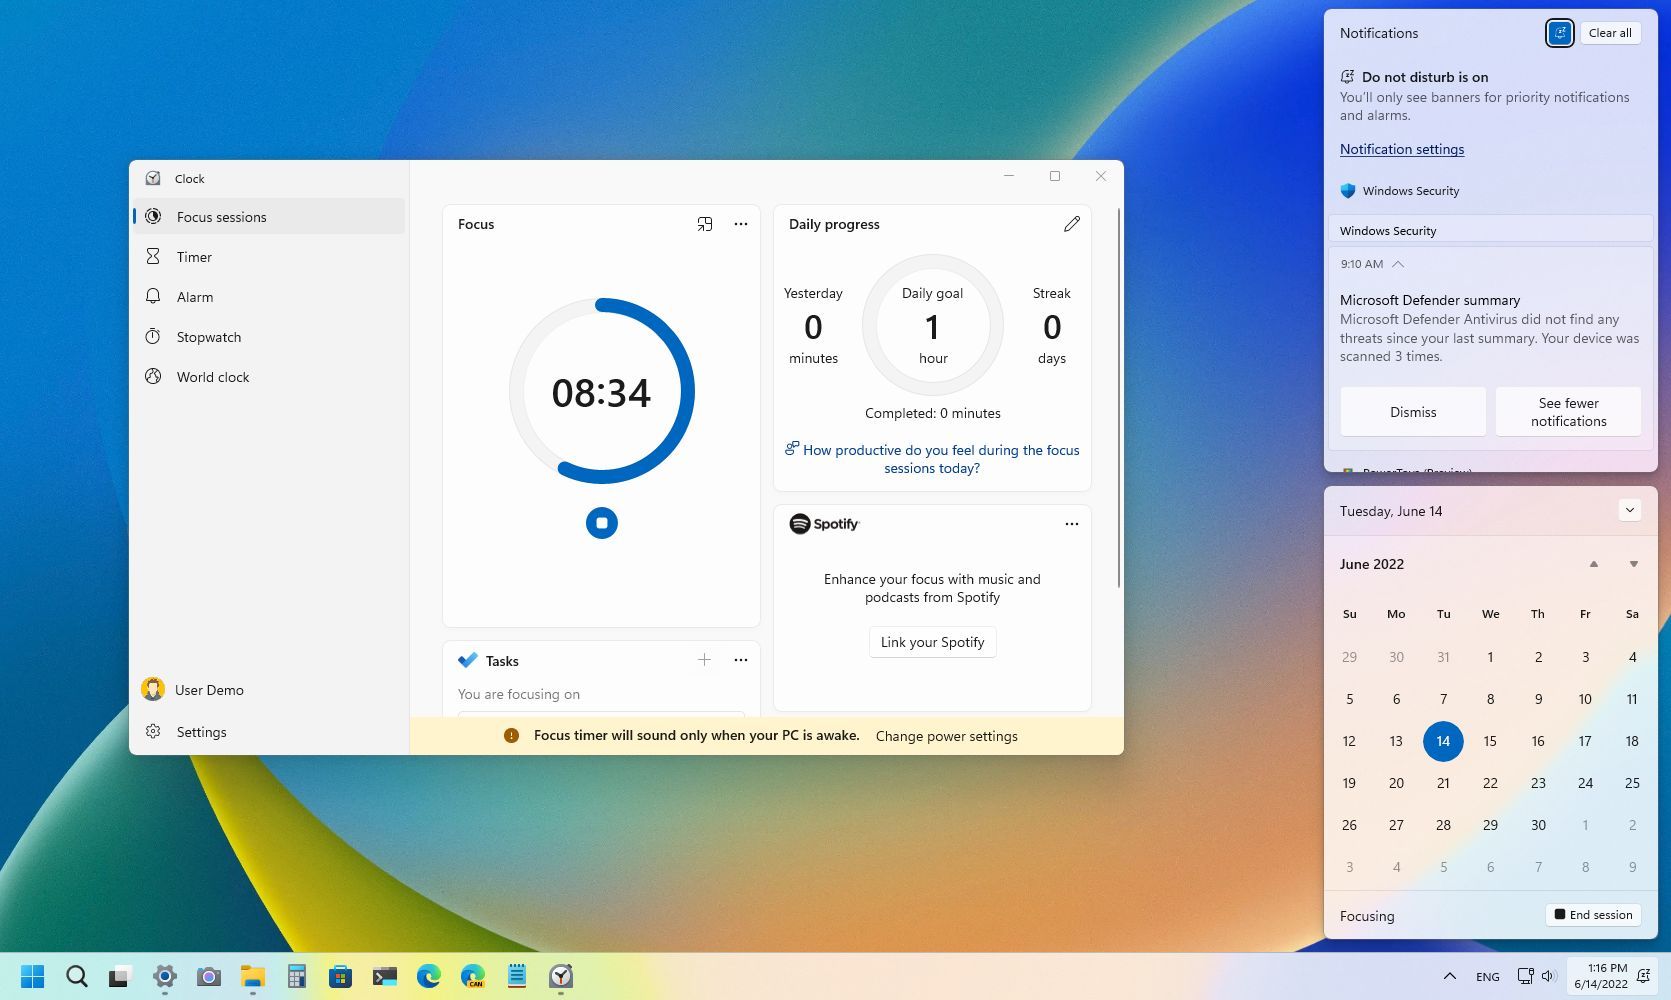This screenshot has height=1000, width=1671.
Task: Launch Microsoft Edge from the taskbar
Action: pos(429,976)
